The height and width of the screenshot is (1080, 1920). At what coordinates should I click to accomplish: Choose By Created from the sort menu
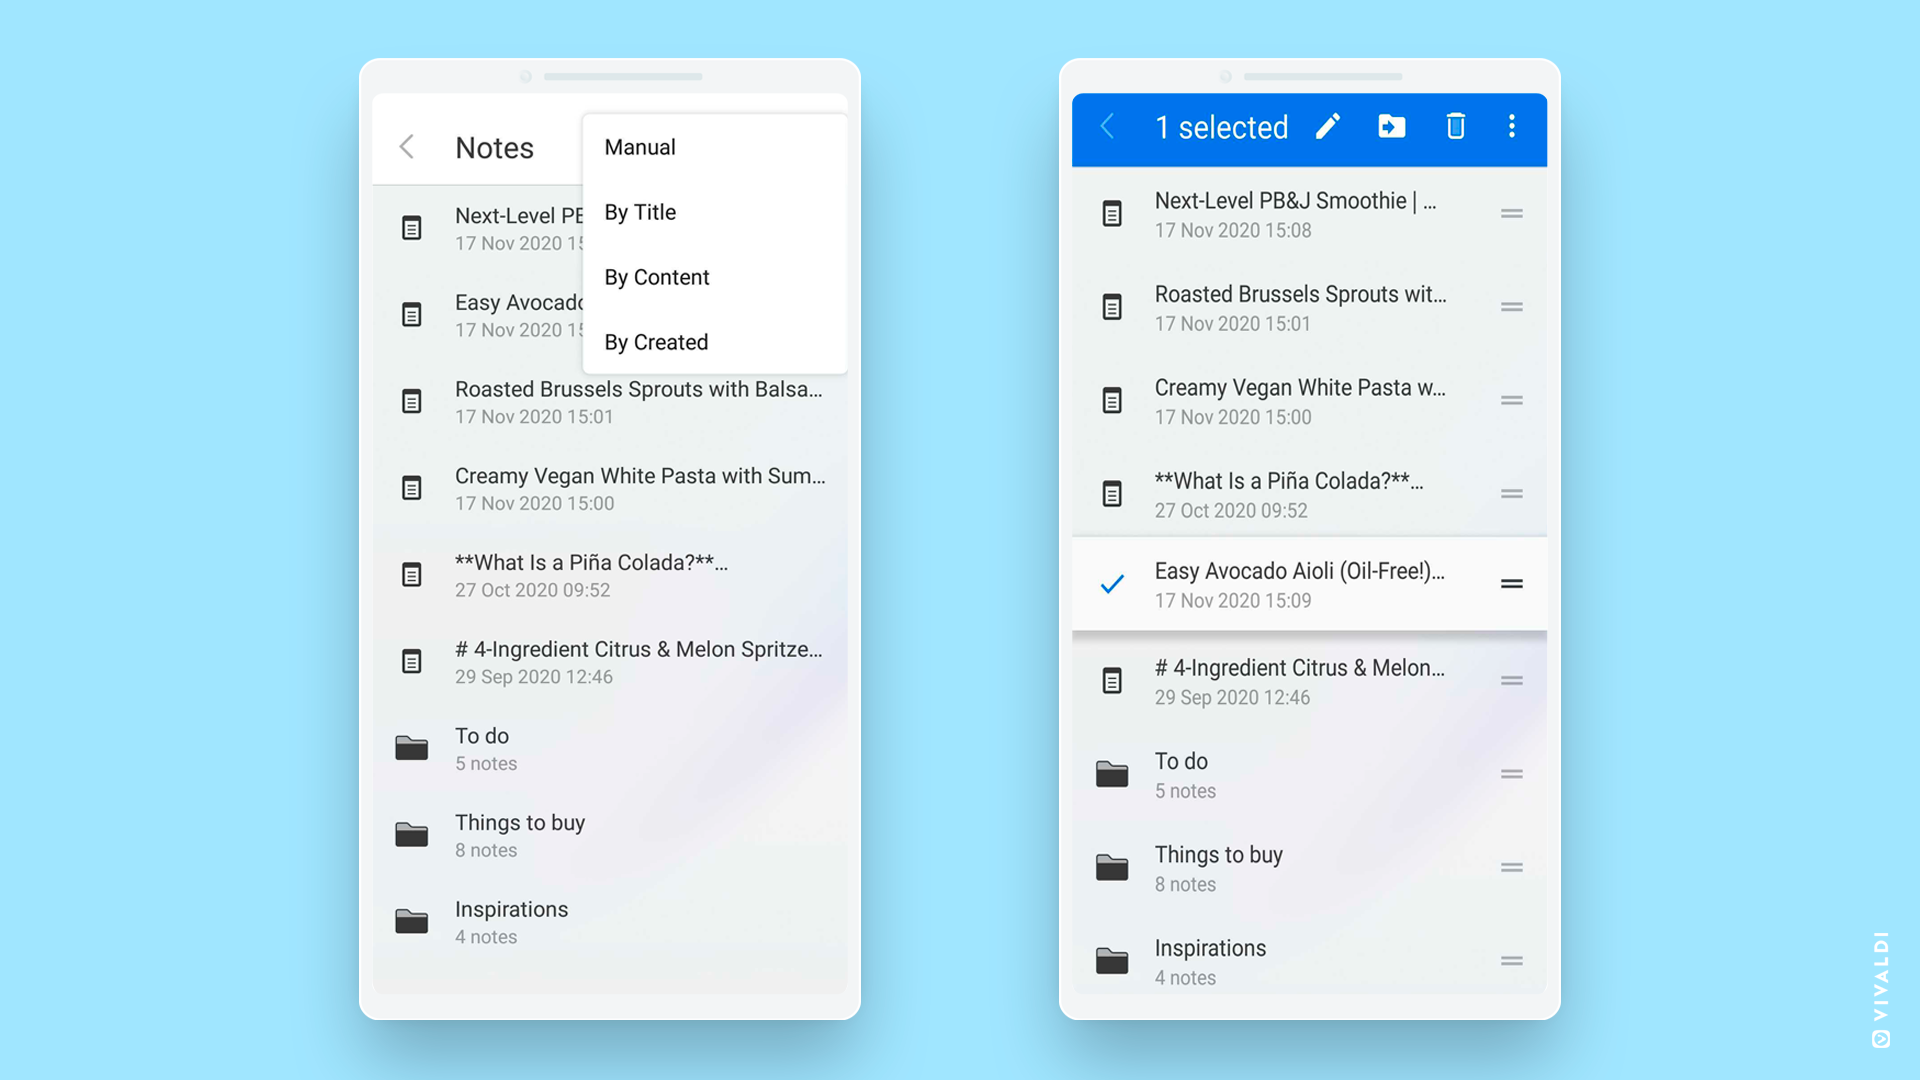(655, 342)
